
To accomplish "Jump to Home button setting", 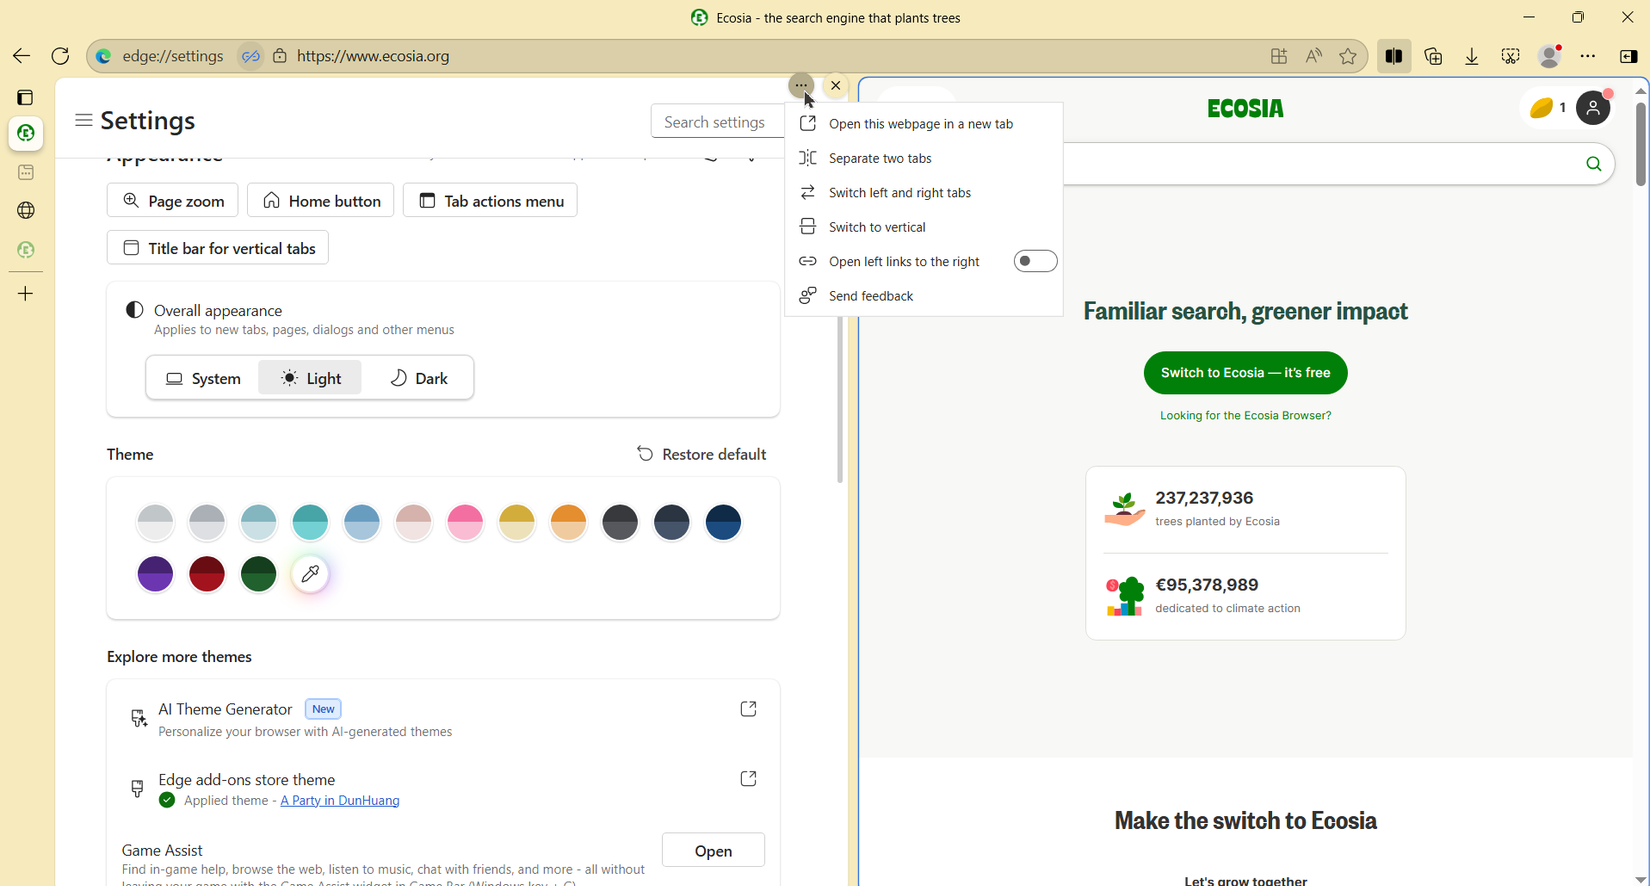I will pyautogui.click(x=321, y=201).
